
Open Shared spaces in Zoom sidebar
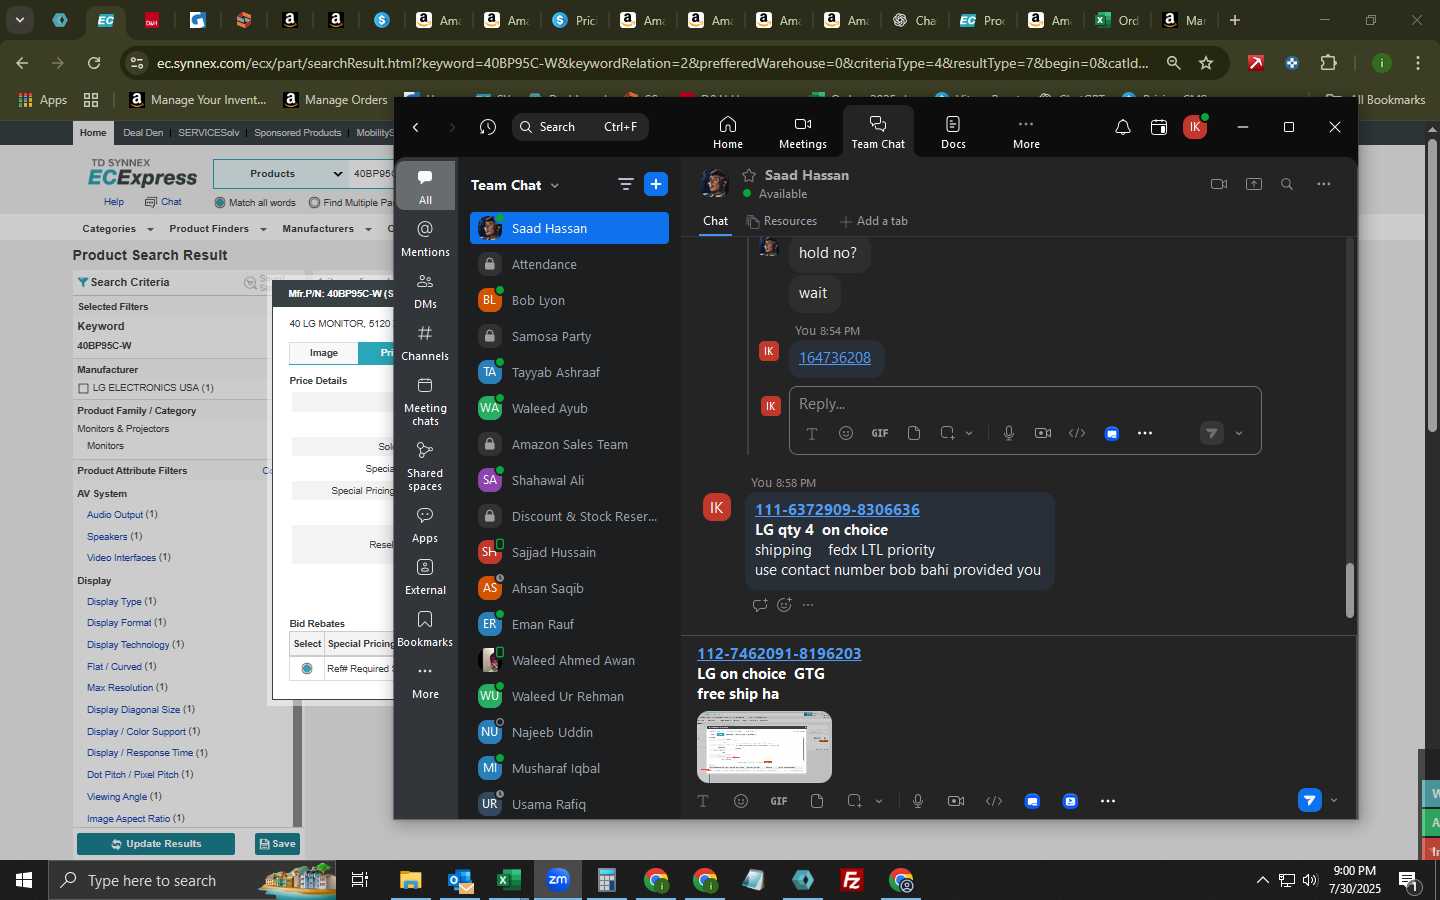click(x=425, y=465)
